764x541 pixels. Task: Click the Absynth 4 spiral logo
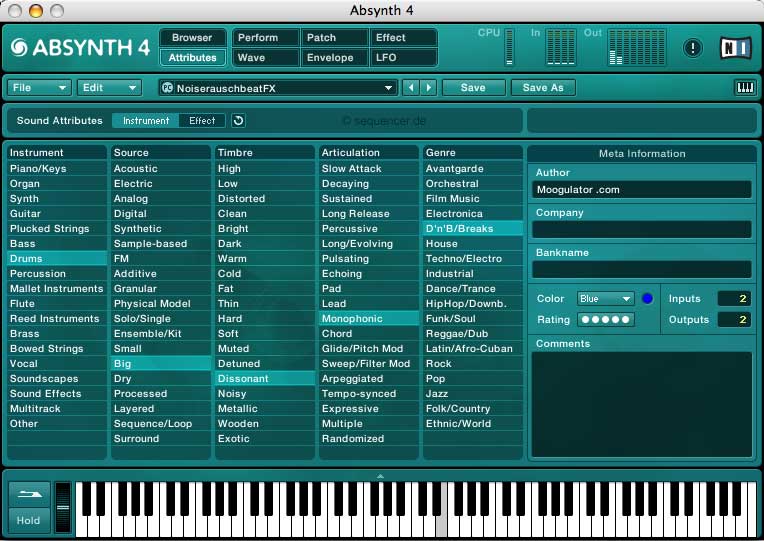click(19, 47)
